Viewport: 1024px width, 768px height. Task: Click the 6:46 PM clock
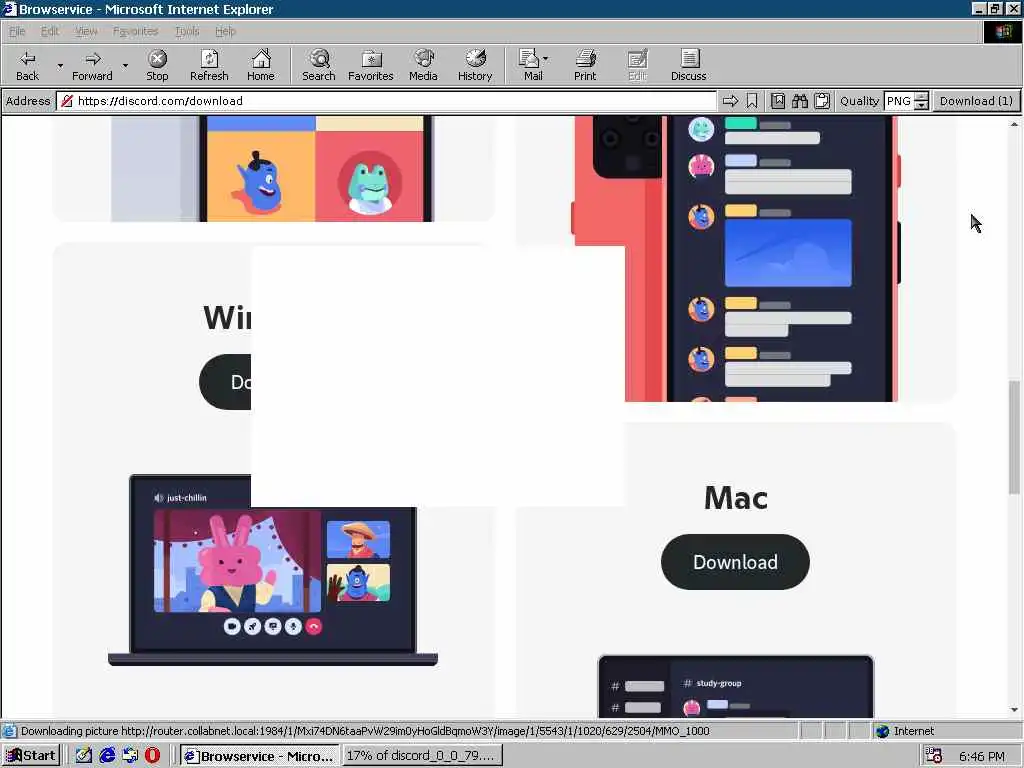pyautogui.click(x=982, y=756)
